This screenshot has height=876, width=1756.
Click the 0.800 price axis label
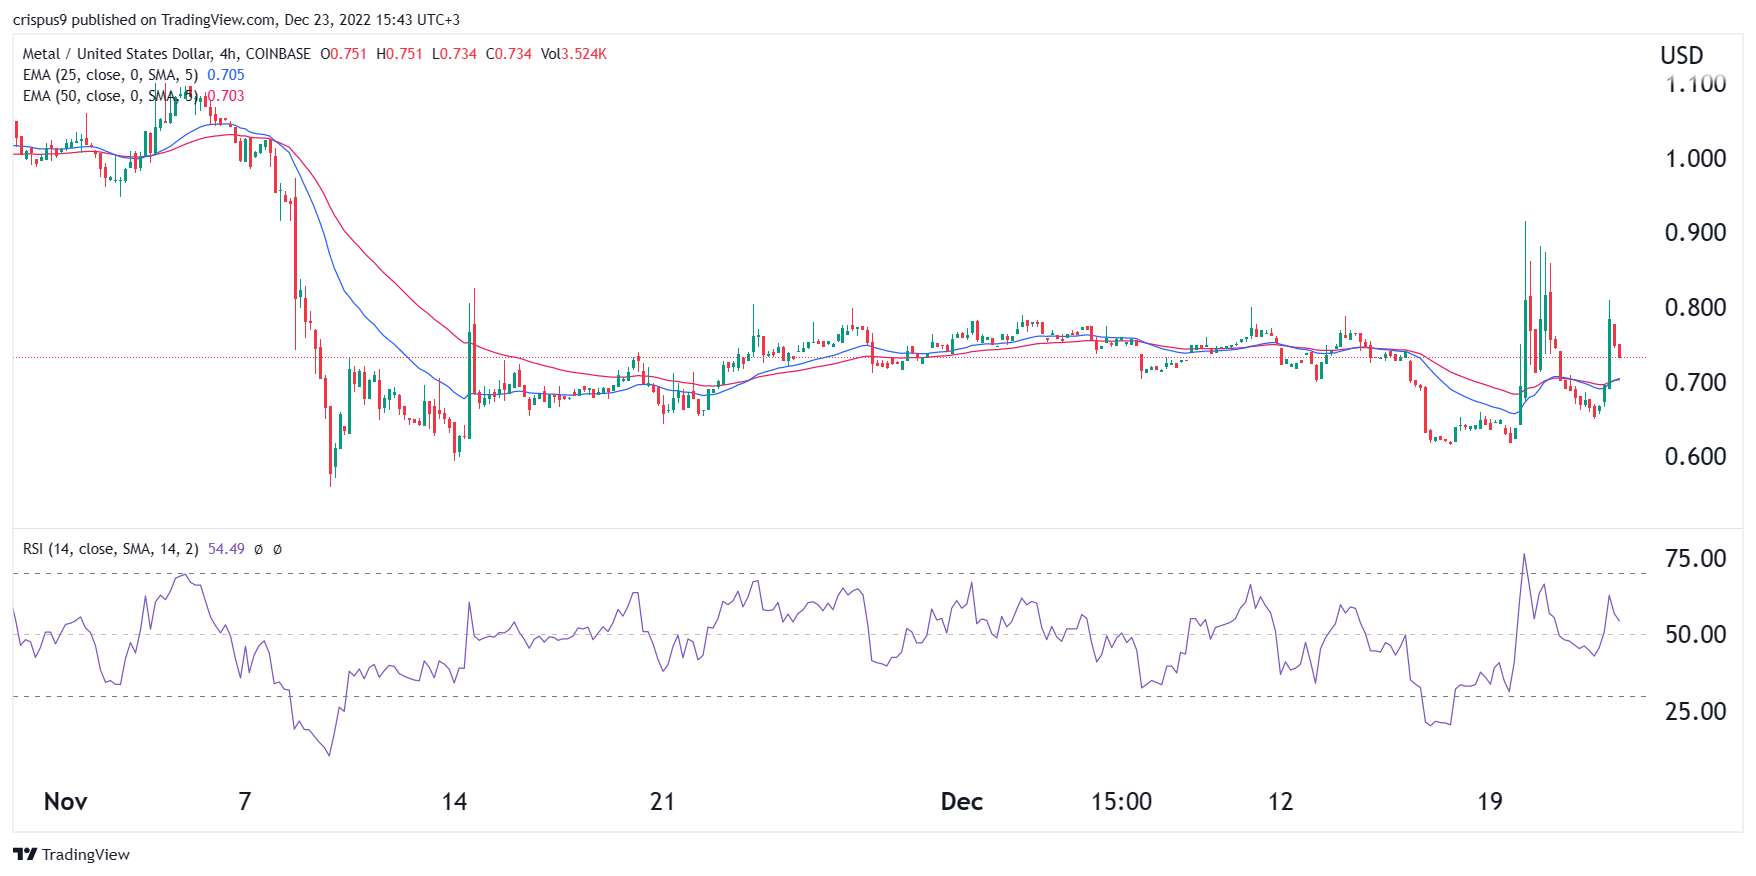1695,307
